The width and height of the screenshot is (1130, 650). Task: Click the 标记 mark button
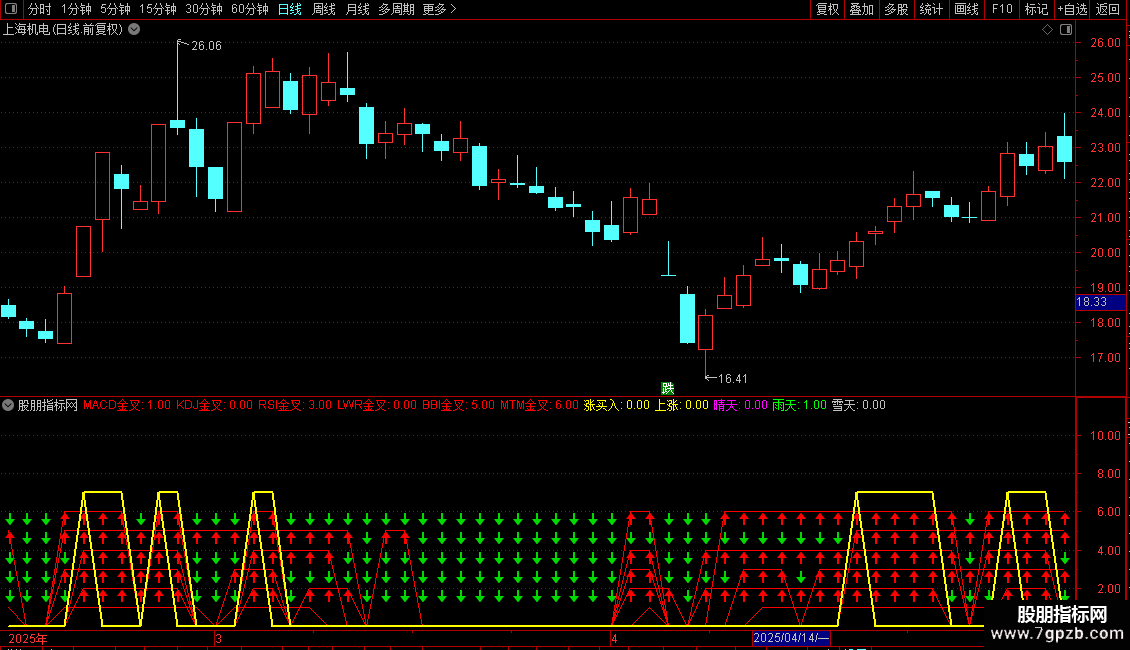coord(1036,9)
